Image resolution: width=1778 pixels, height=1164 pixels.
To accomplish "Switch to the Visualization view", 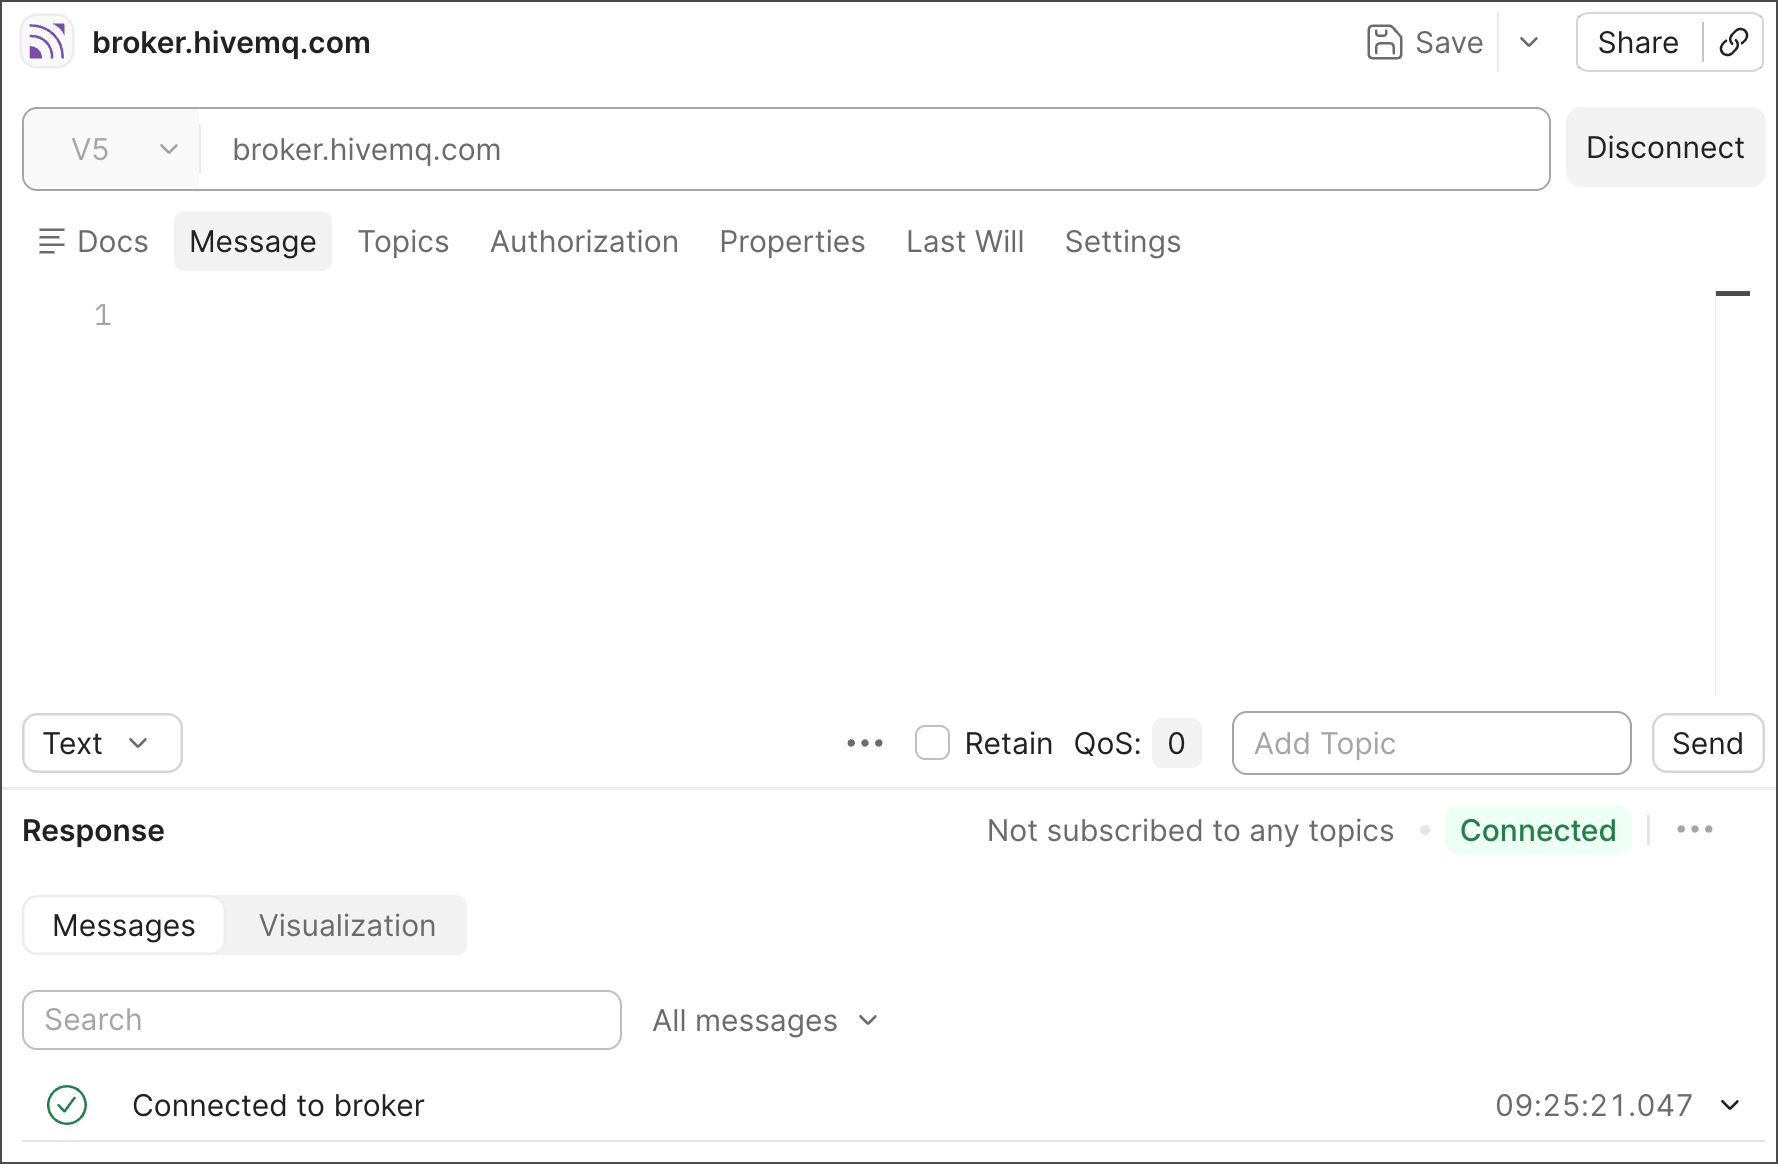I will [347, 925].
